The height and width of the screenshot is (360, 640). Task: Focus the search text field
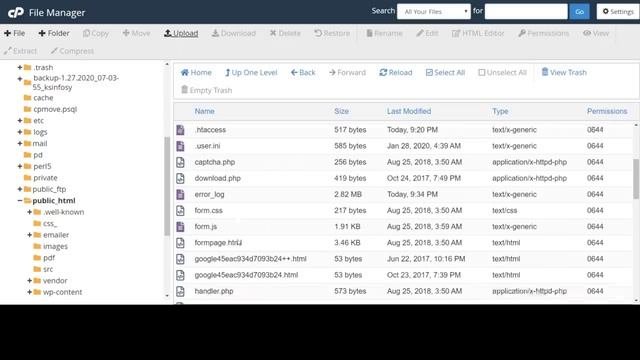click(526, 11)
